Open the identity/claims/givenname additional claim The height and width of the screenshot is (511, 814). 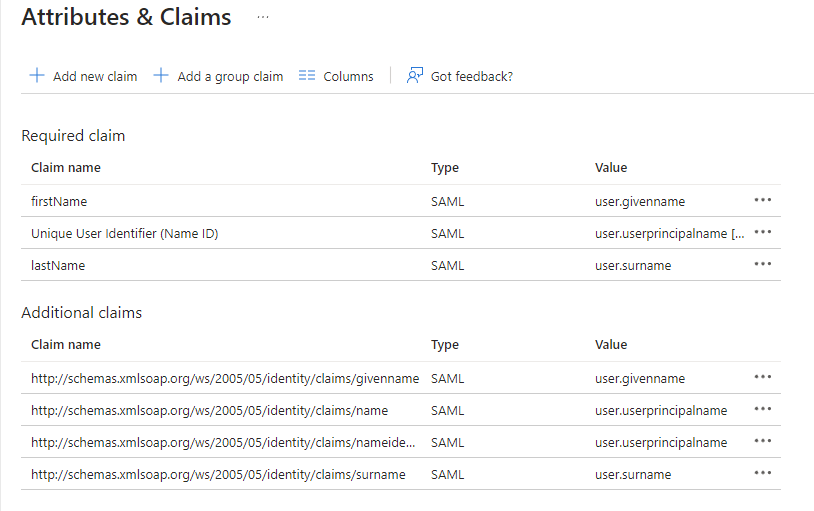(x=224, y=378)
